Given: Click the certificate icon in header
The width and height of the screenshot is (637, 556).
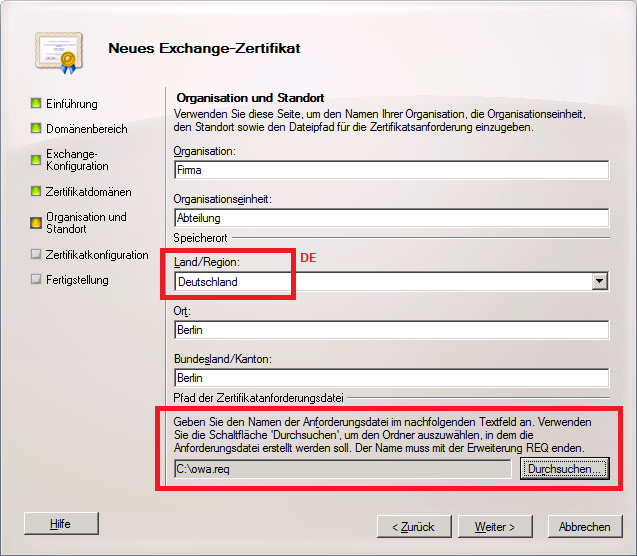Looking at the screenshot, I should click(55, 49).
